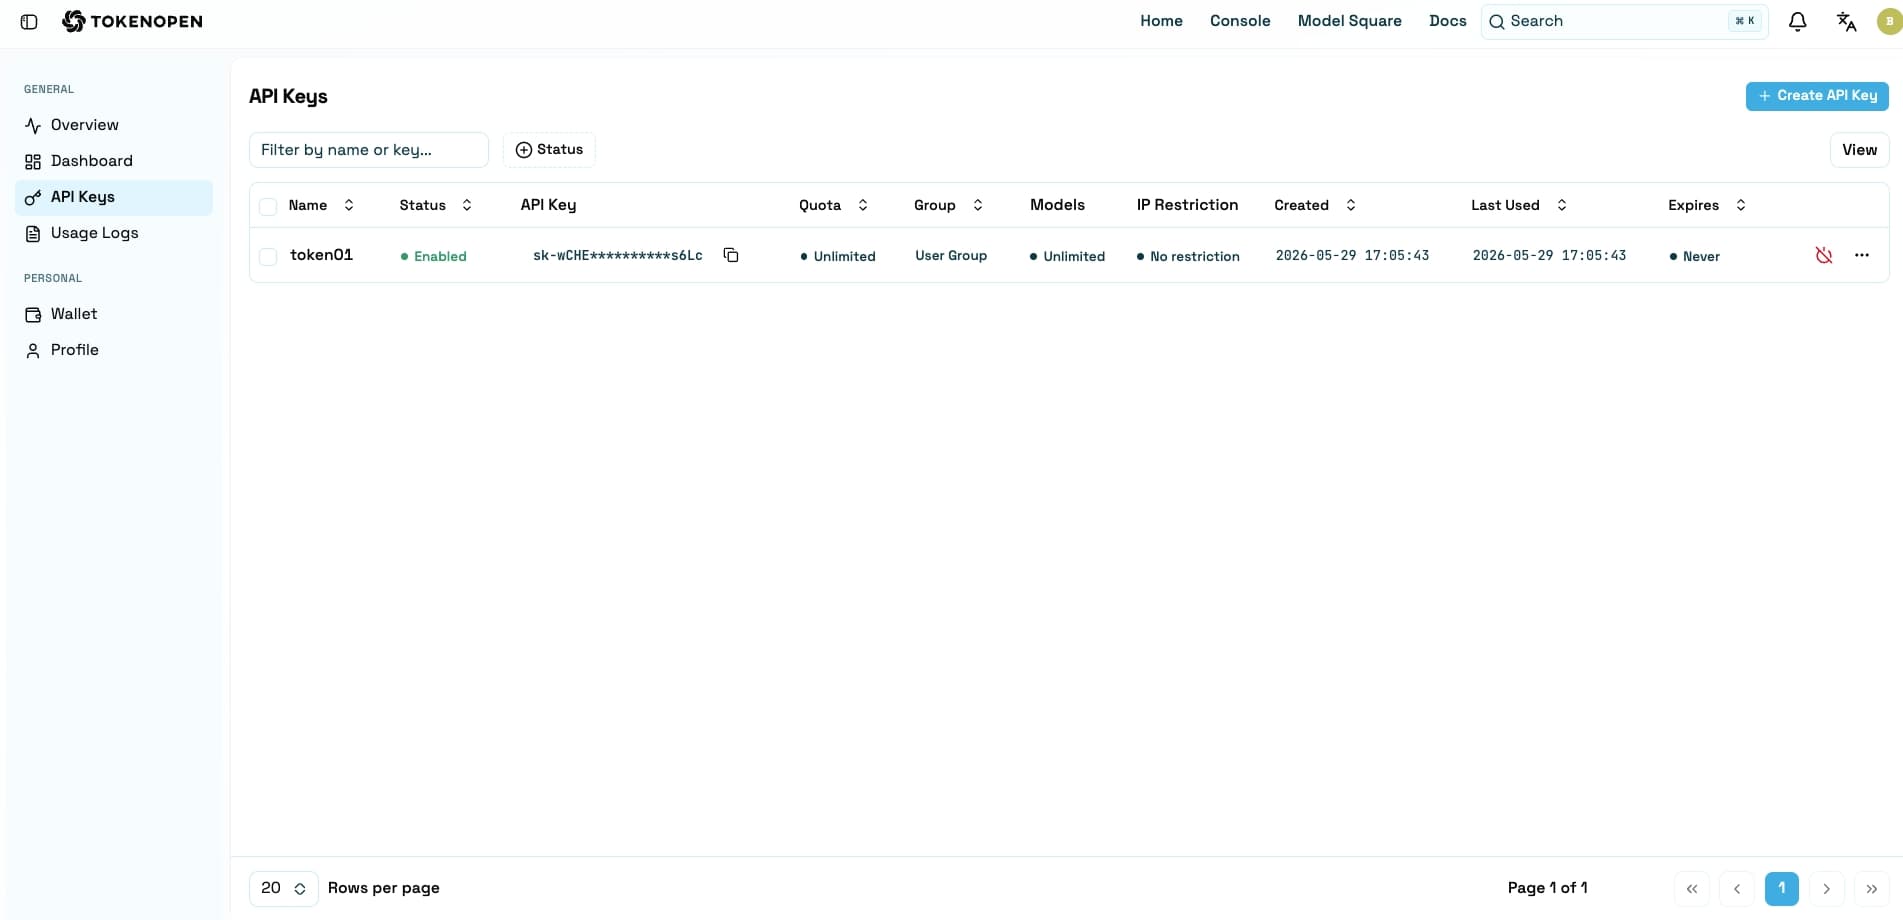Image resolution: width=1903 pixels, height=920 pixels.
Task: Select API Keys in sidebar
Action: click(x=114, y=197)
